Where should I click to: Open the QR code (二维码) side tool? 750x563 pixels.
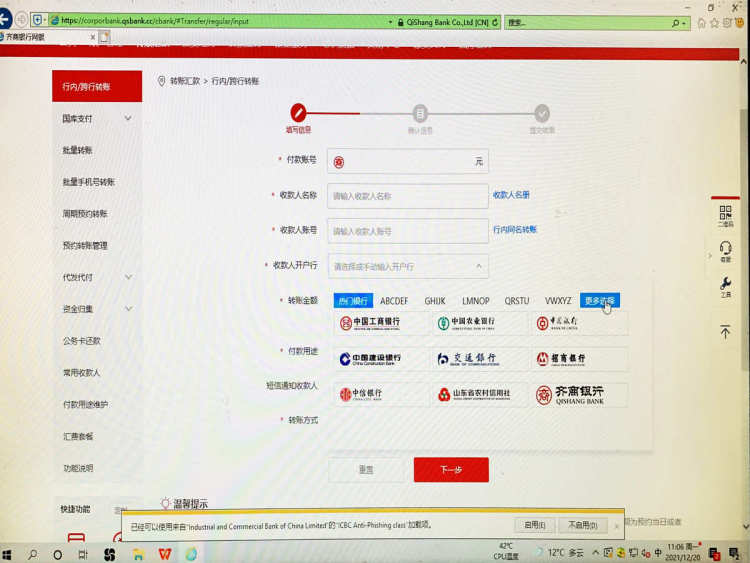tap(725, 216)
